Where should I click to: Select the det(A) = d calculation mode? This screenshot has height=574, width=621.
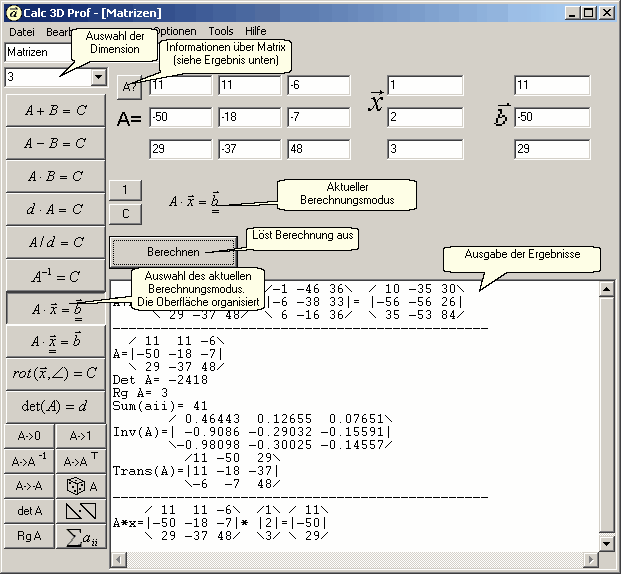click(55, 406)
